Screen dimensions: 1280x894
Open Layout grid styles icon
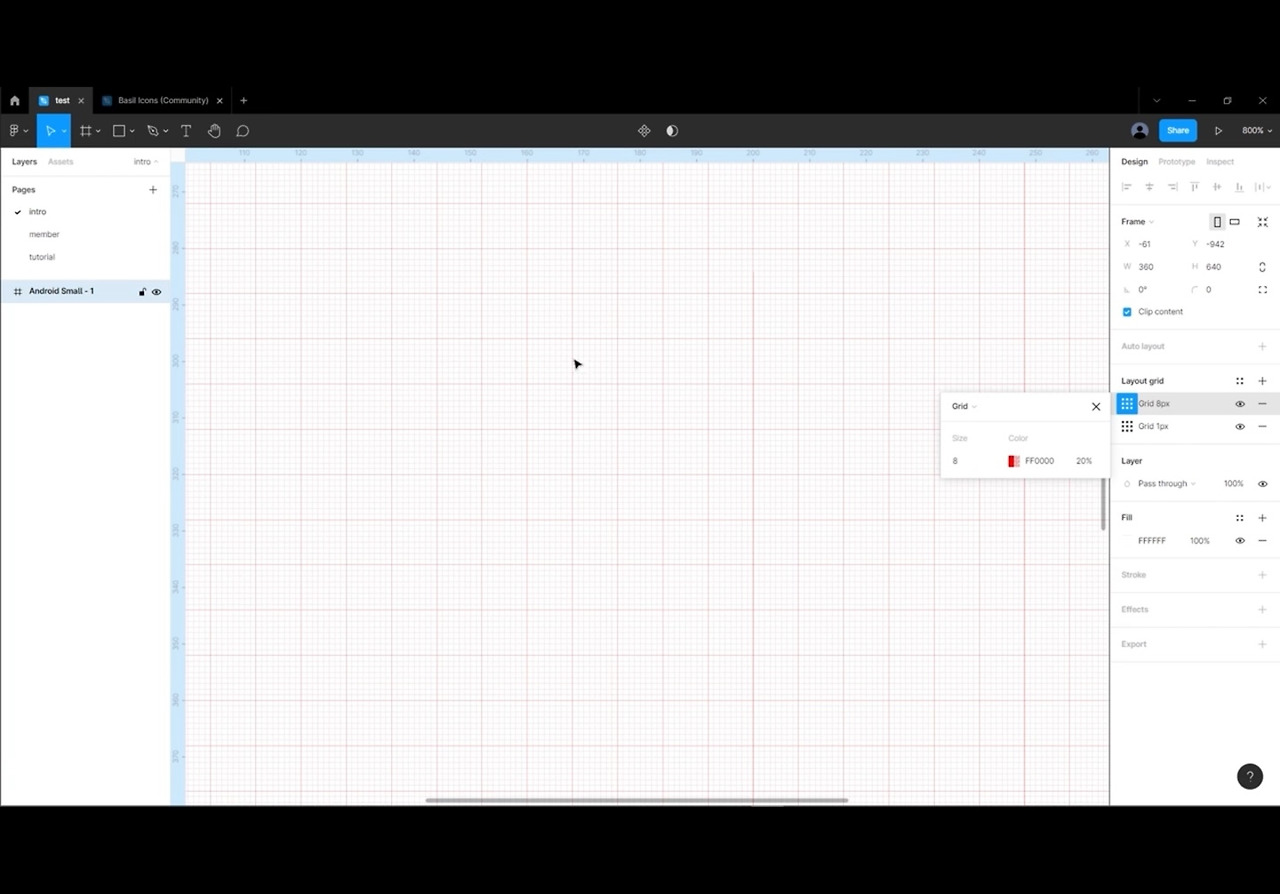[x=1240, y=381]
